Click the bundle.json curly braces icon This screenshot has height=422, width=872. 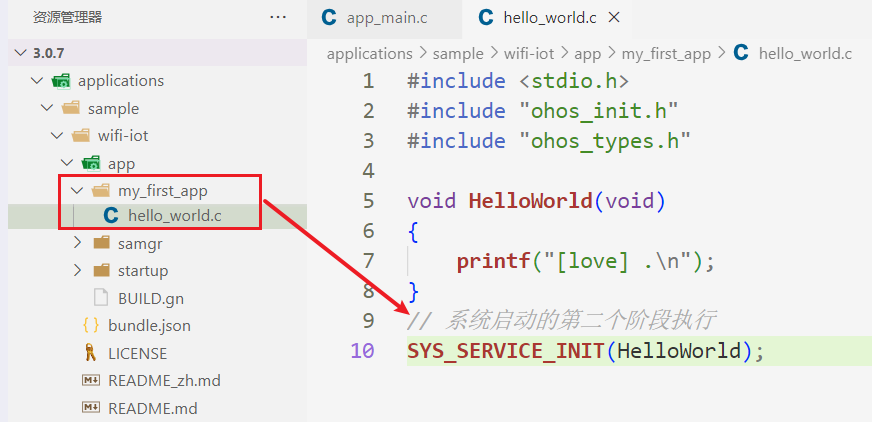90,325
